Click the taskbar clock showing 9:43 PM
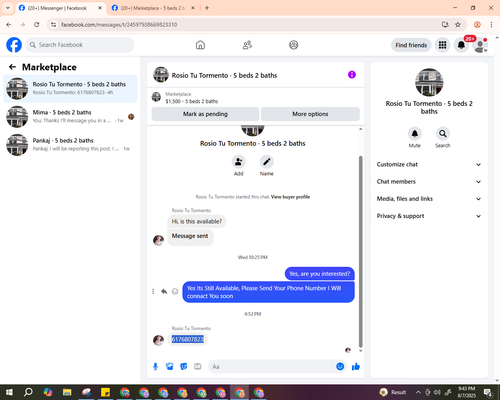The image size is (500, 400). pos(467,392)
